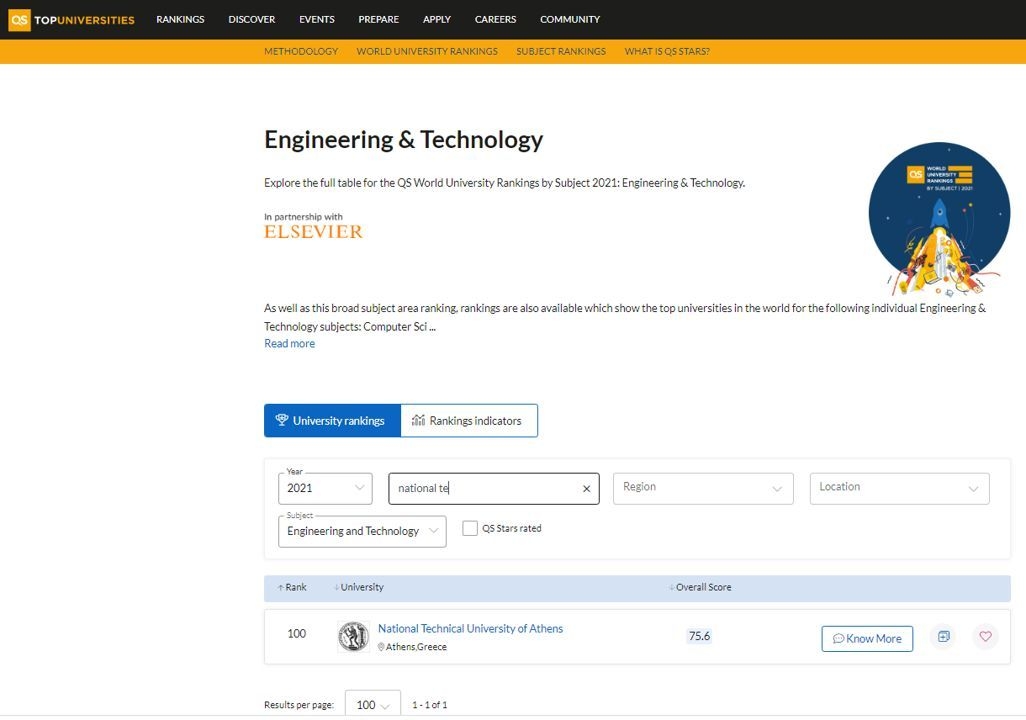Add the university to favorites with the heart icon
The height and width of the screenshot is (720, 1026).
(x=985, y=636)
